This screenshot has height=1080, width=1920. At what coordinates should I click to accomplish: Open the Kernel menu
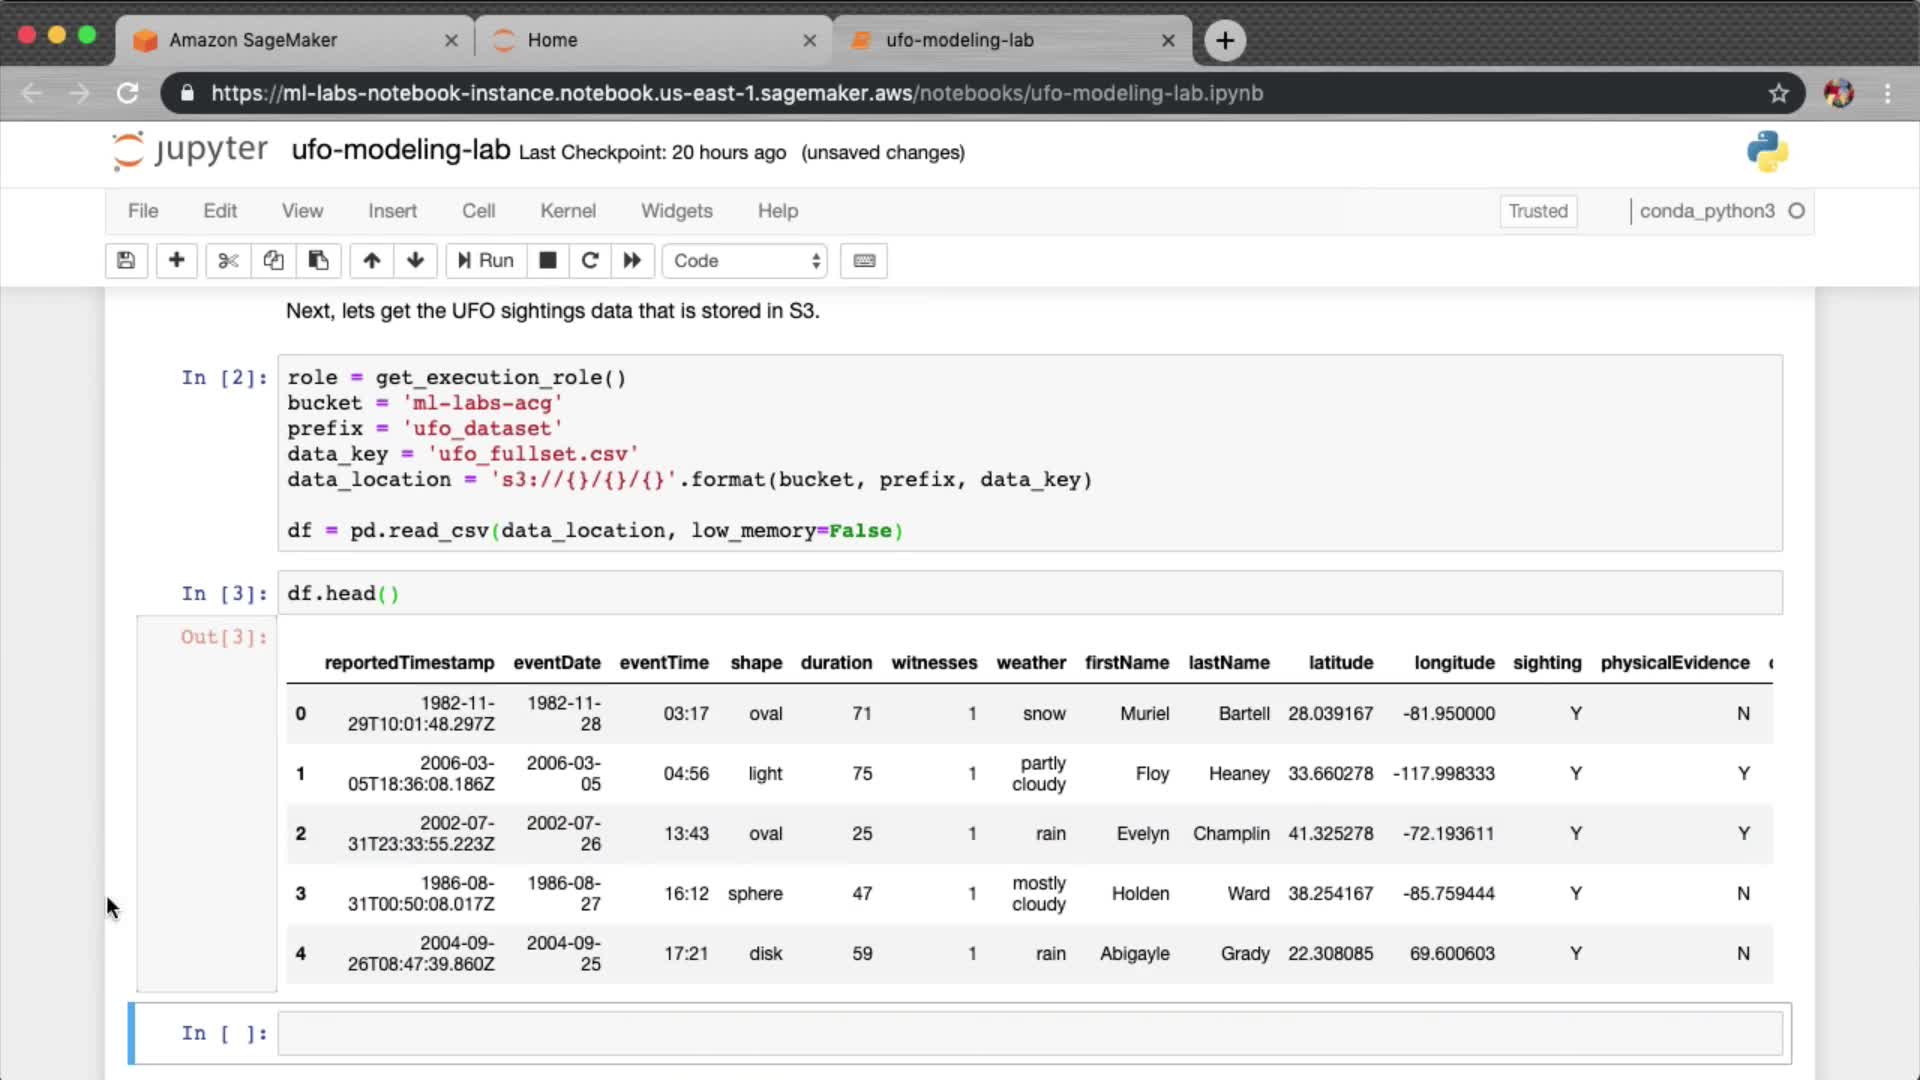tap(567, 211)
